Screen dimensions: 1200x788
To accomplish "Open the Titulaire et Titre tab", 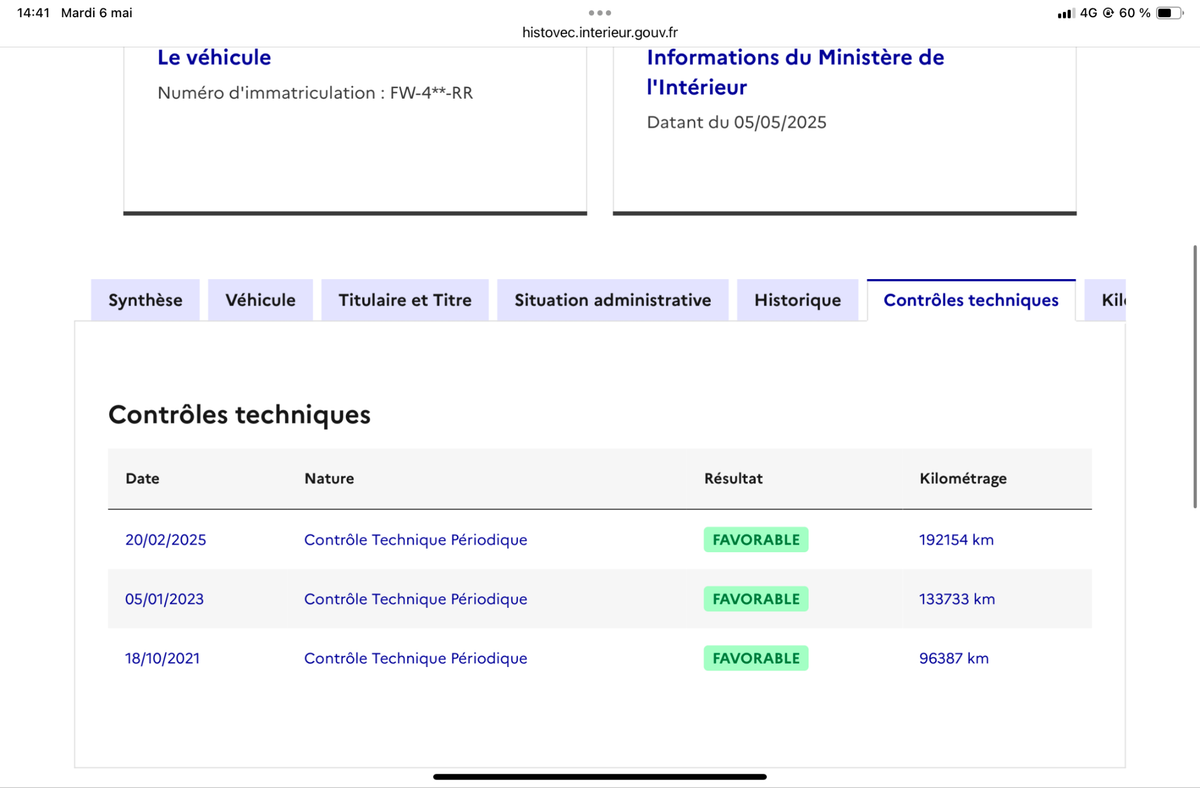I will (405, 300).
